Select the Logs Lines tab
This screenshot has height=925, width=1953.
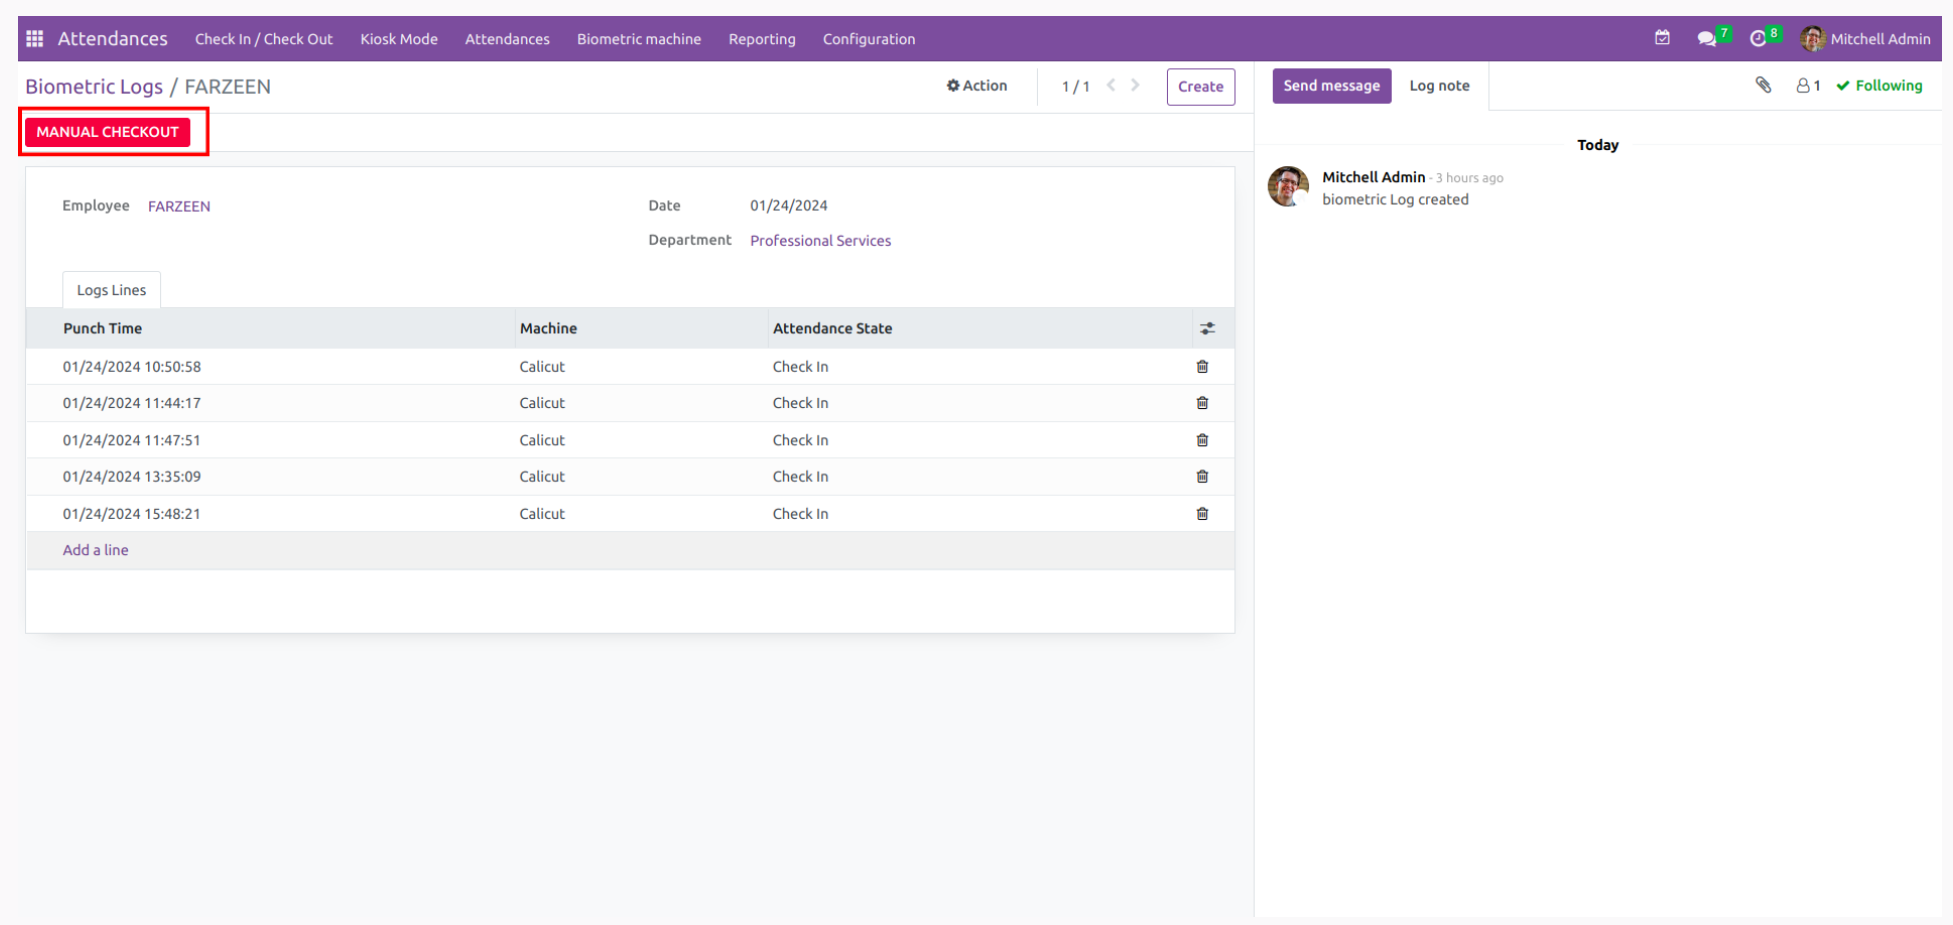(111, 289)
